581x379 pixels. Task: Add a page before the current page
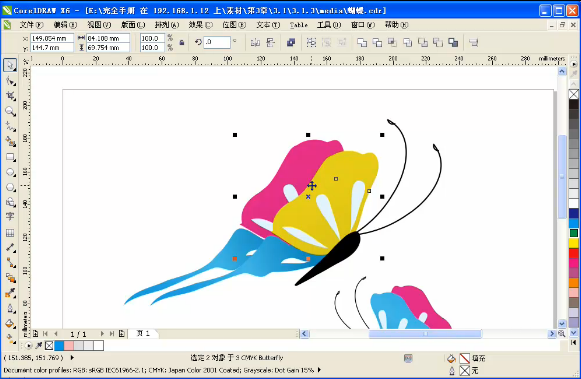(36, 334)
